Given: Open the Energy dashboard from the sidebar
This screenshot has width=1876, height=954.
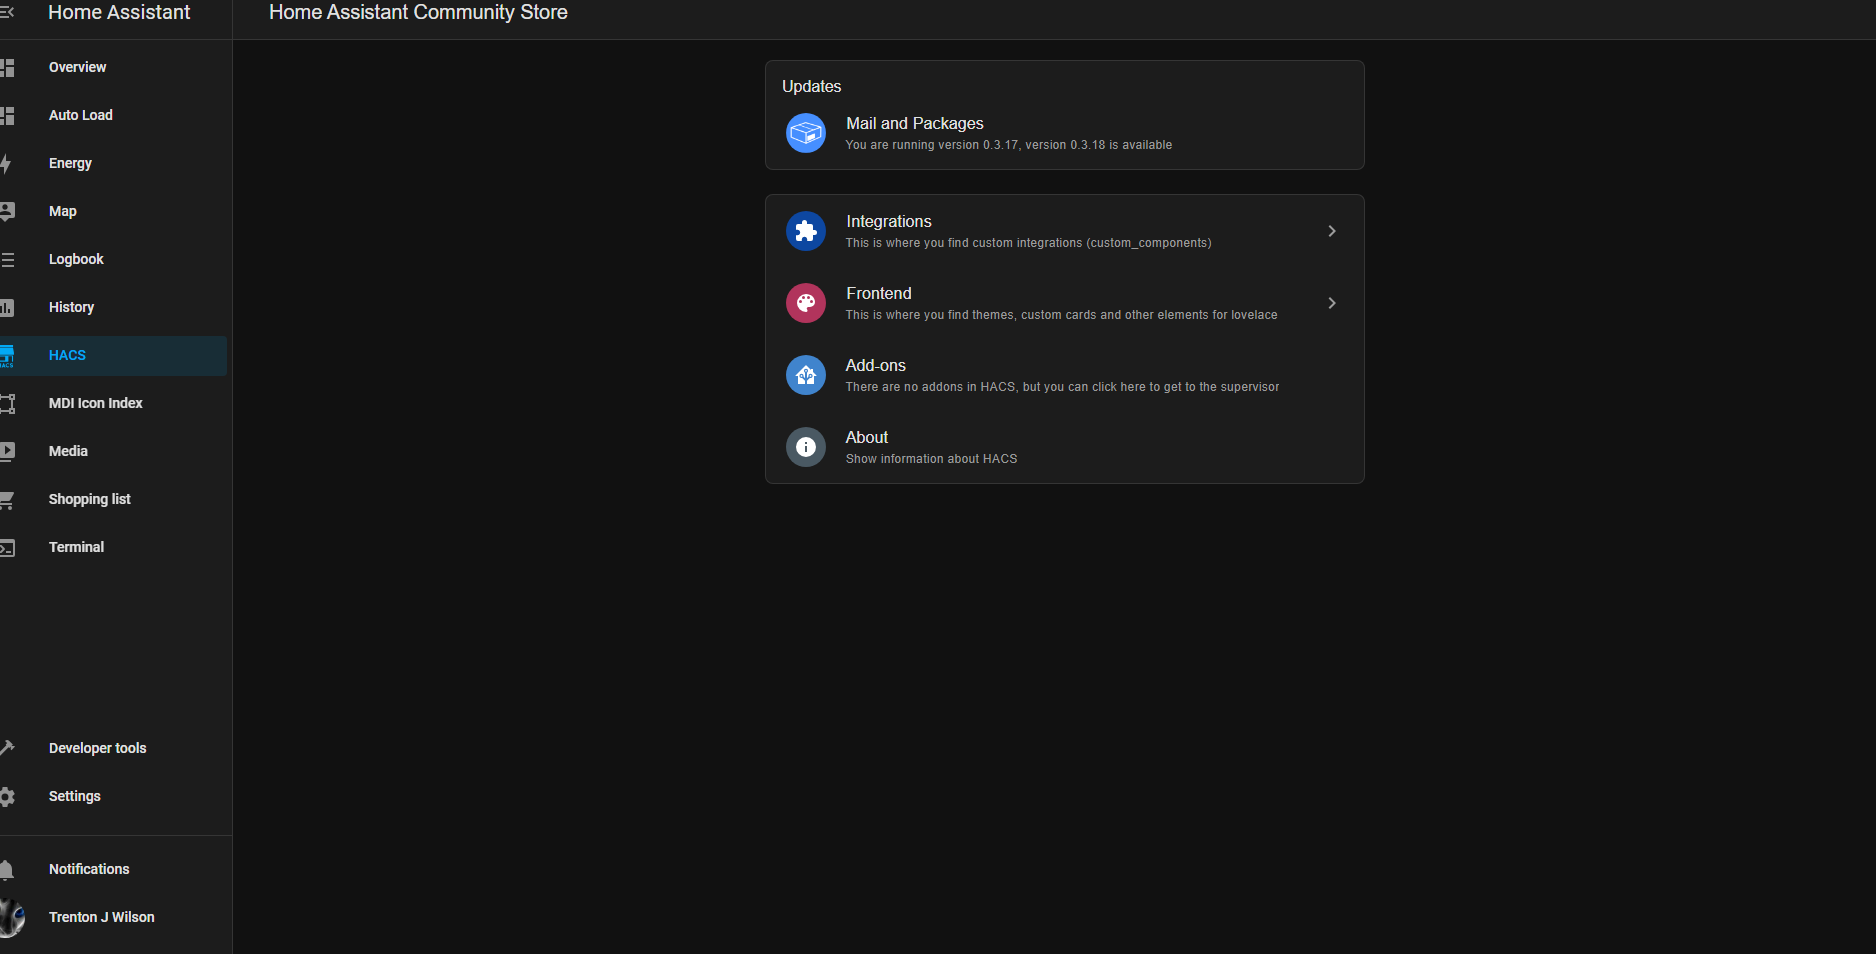Looking at the screenshot, I should point(70,163).
